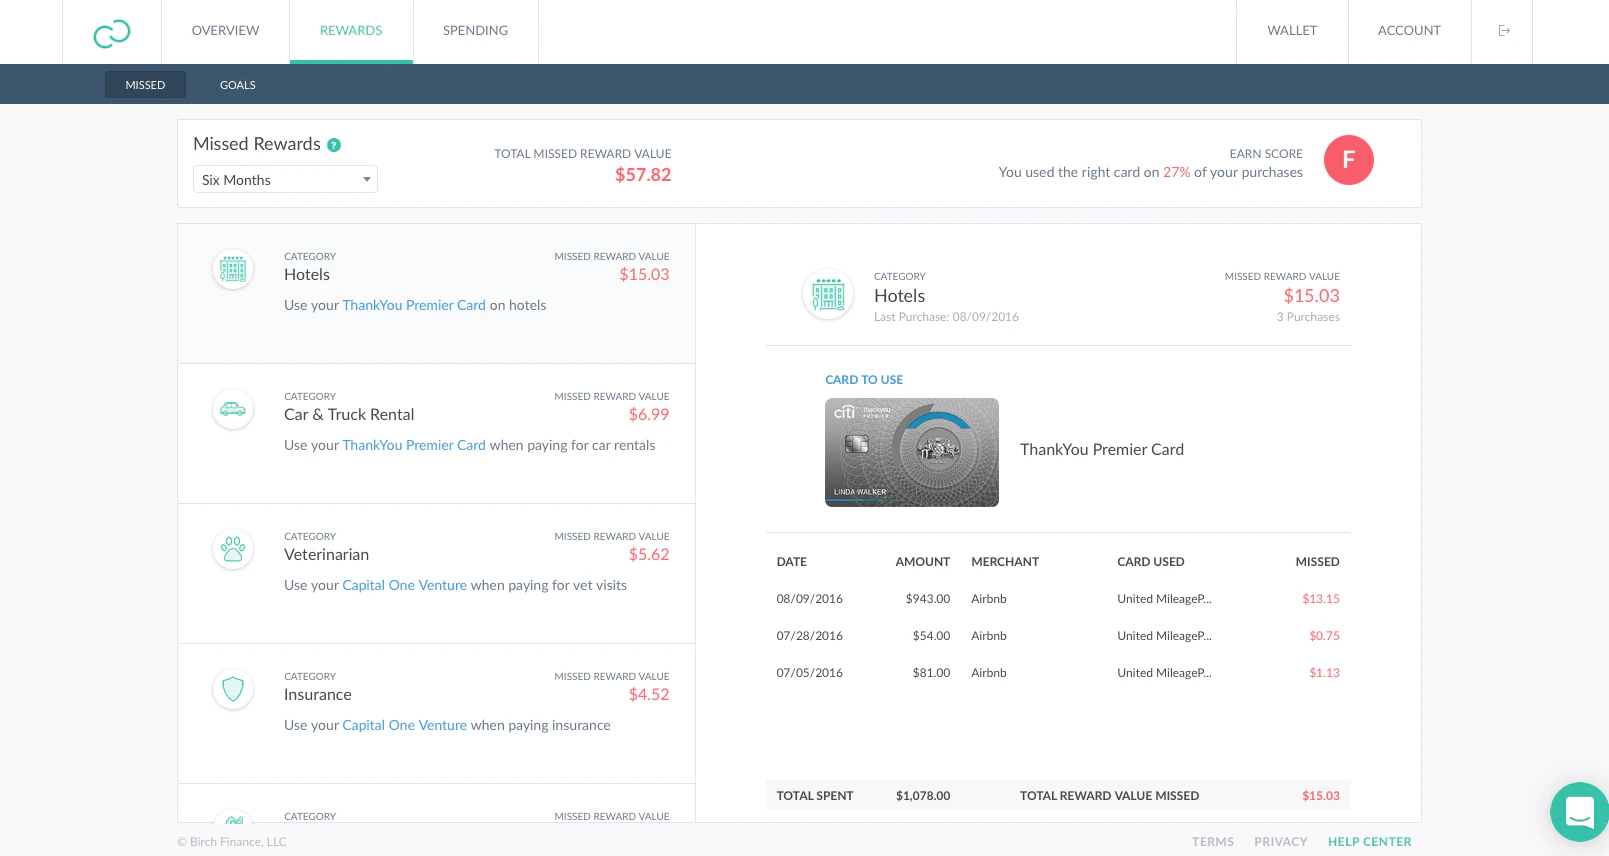The image size is (1609, 856).
Task: Click the logout icon in the top bar
Action: pos(1503,31)
